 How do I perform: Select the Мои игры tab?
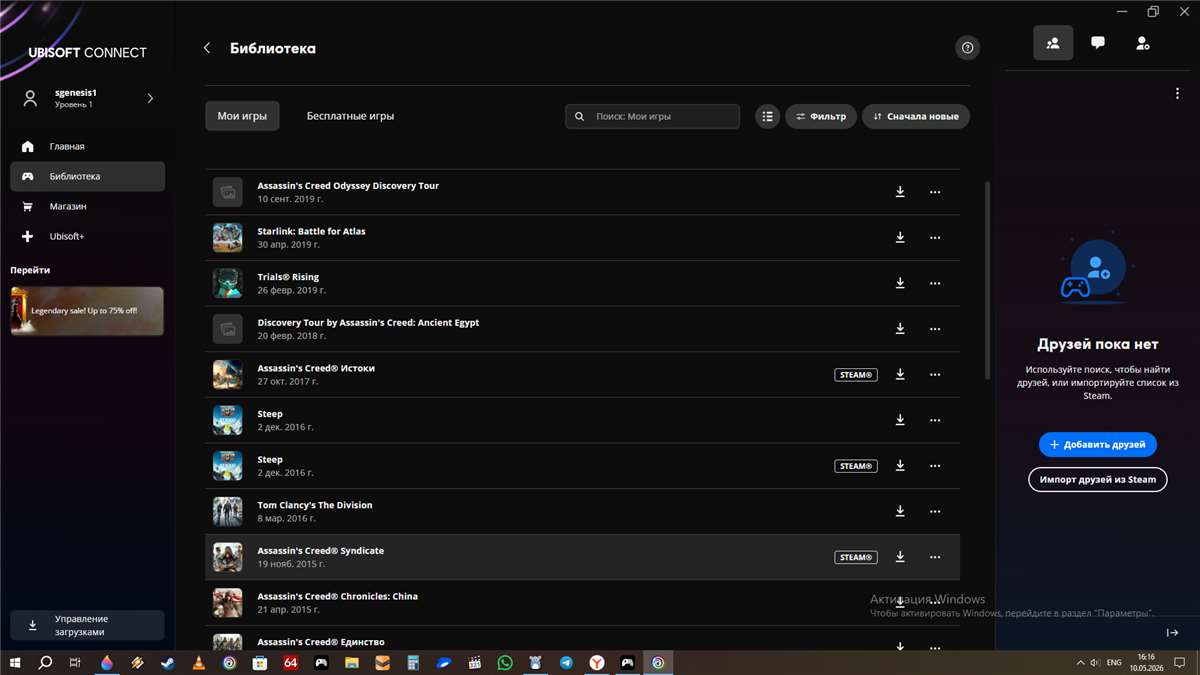(242, 116)
